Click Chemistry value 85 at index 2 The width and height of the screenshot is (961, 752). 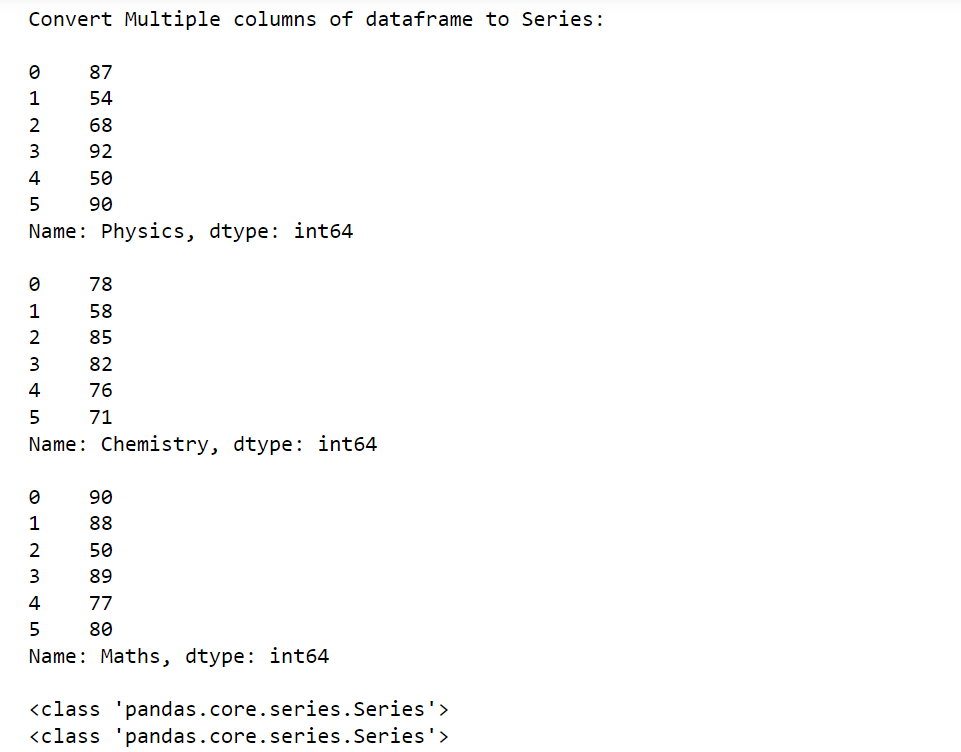(101, 338)
